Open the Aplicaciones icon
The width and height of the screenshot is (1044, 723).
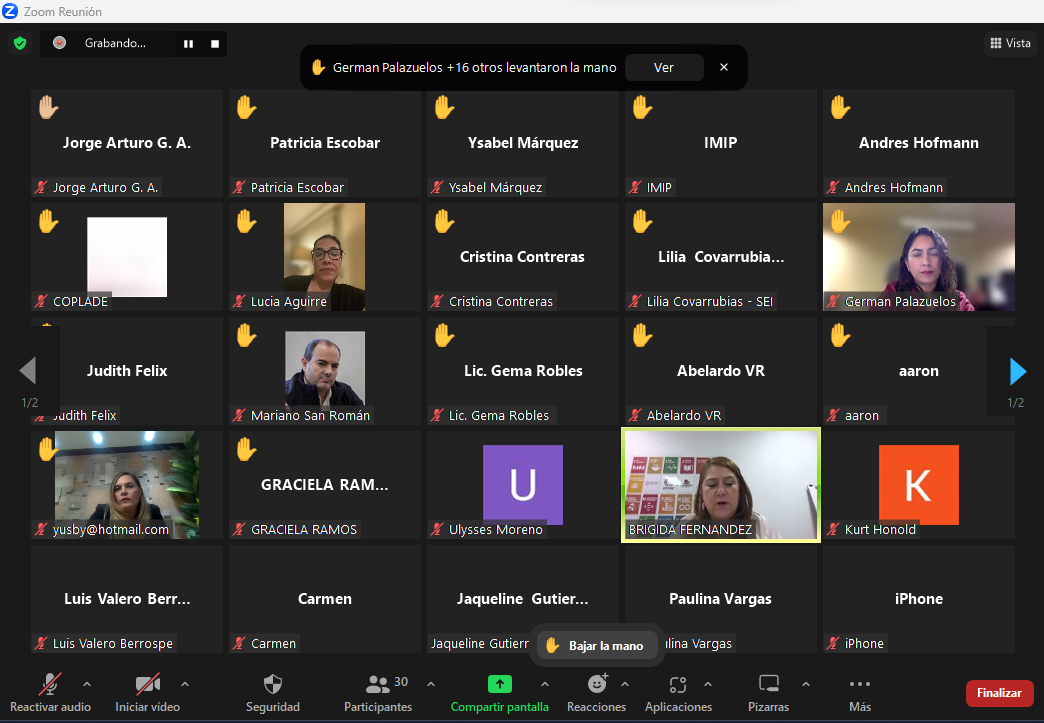click(x=678, y=685)
